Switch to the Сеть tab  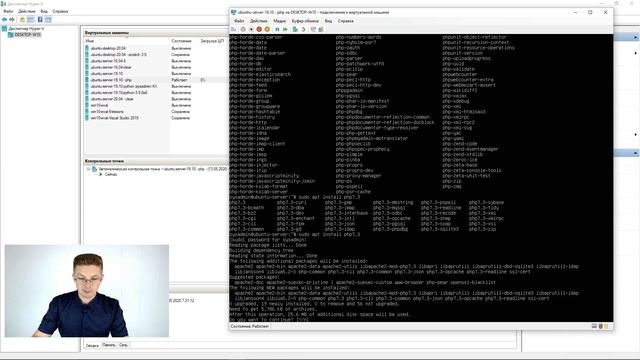[x=123, y=345]
